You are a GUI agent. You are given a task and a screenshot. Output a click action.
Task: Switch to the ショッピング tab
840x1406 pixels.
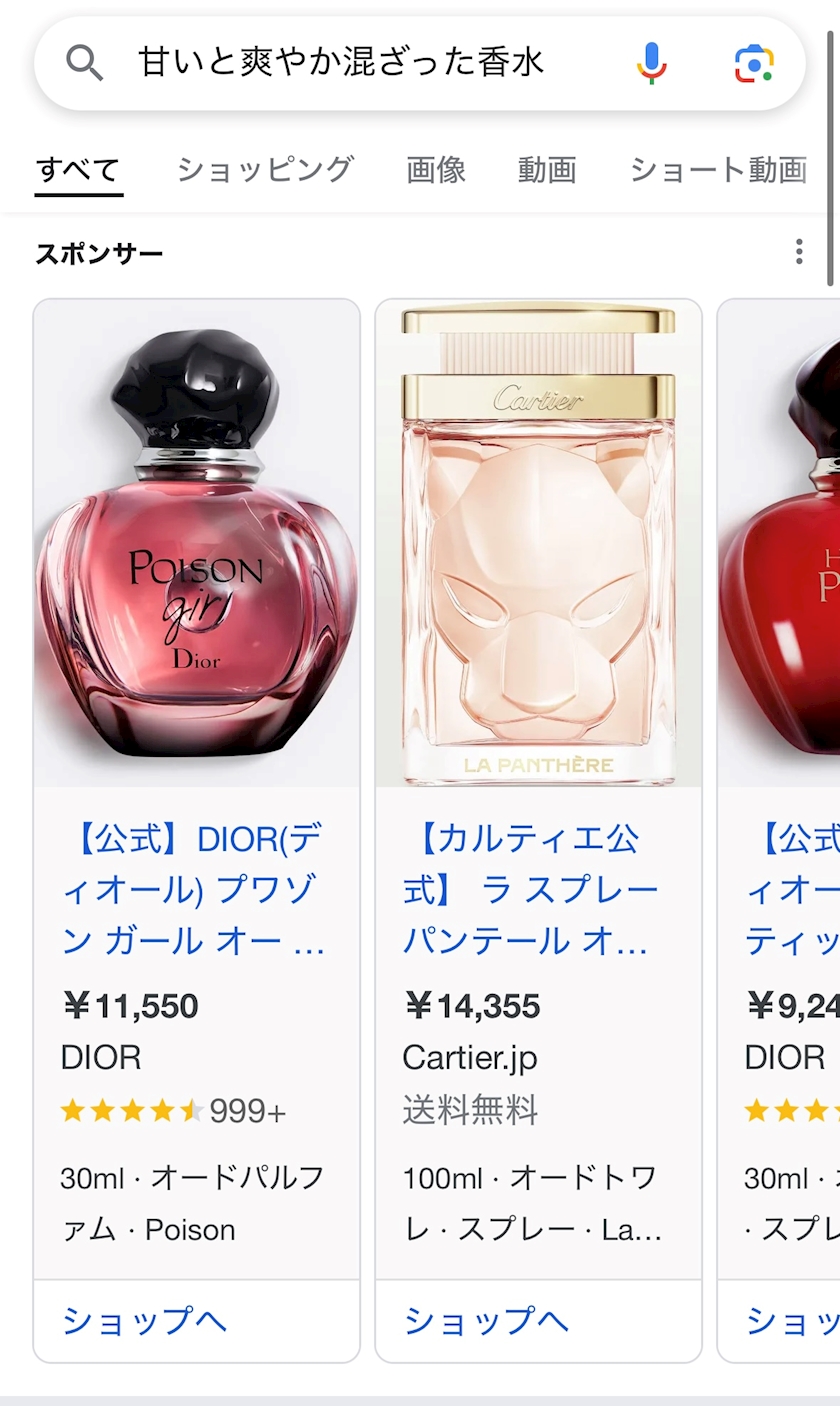(x=265, y=170)
